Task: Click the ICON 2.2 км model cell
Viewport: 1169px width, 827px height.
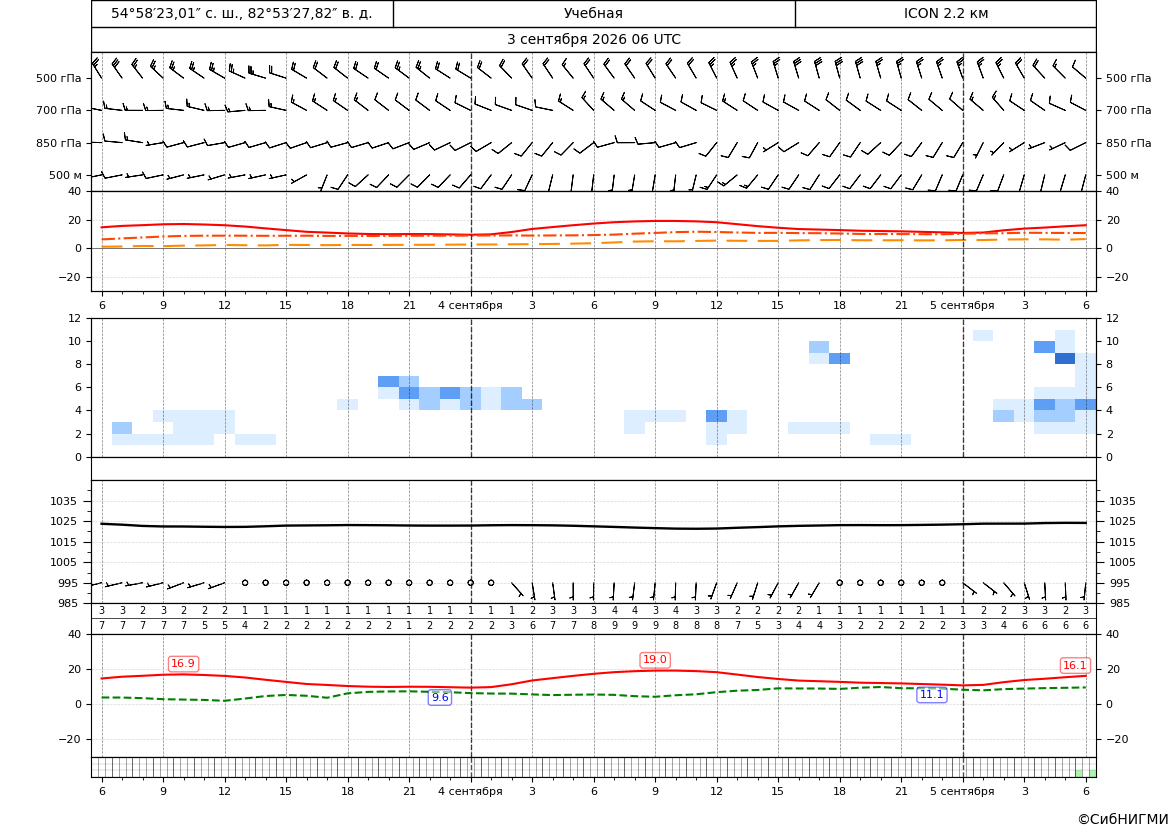Action: tap(945, 13)
